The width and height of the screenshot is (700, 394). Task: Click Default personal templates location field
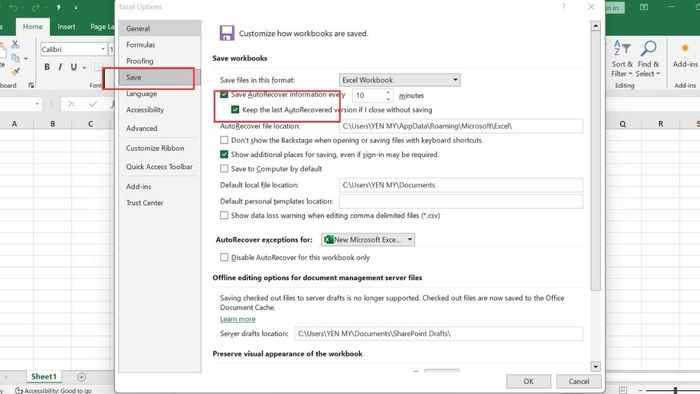(x=461, y=201)
